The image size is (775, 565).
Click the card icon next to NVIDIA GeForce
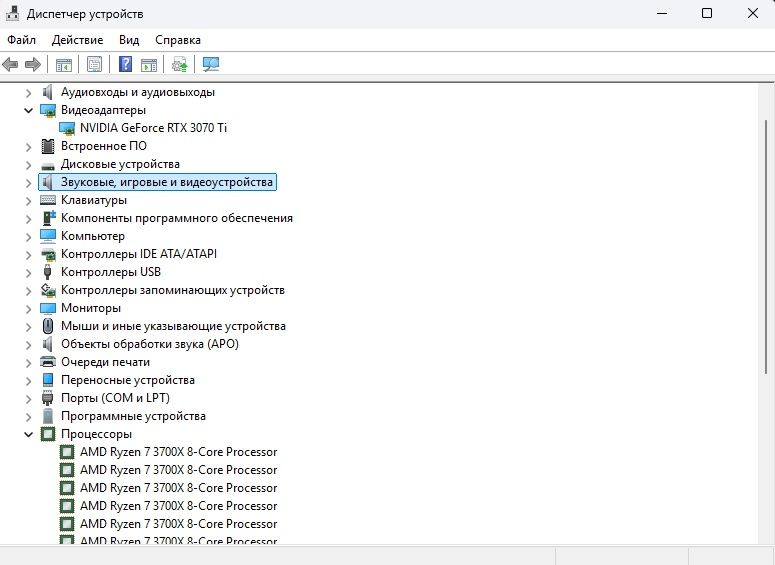pos(67,129)
